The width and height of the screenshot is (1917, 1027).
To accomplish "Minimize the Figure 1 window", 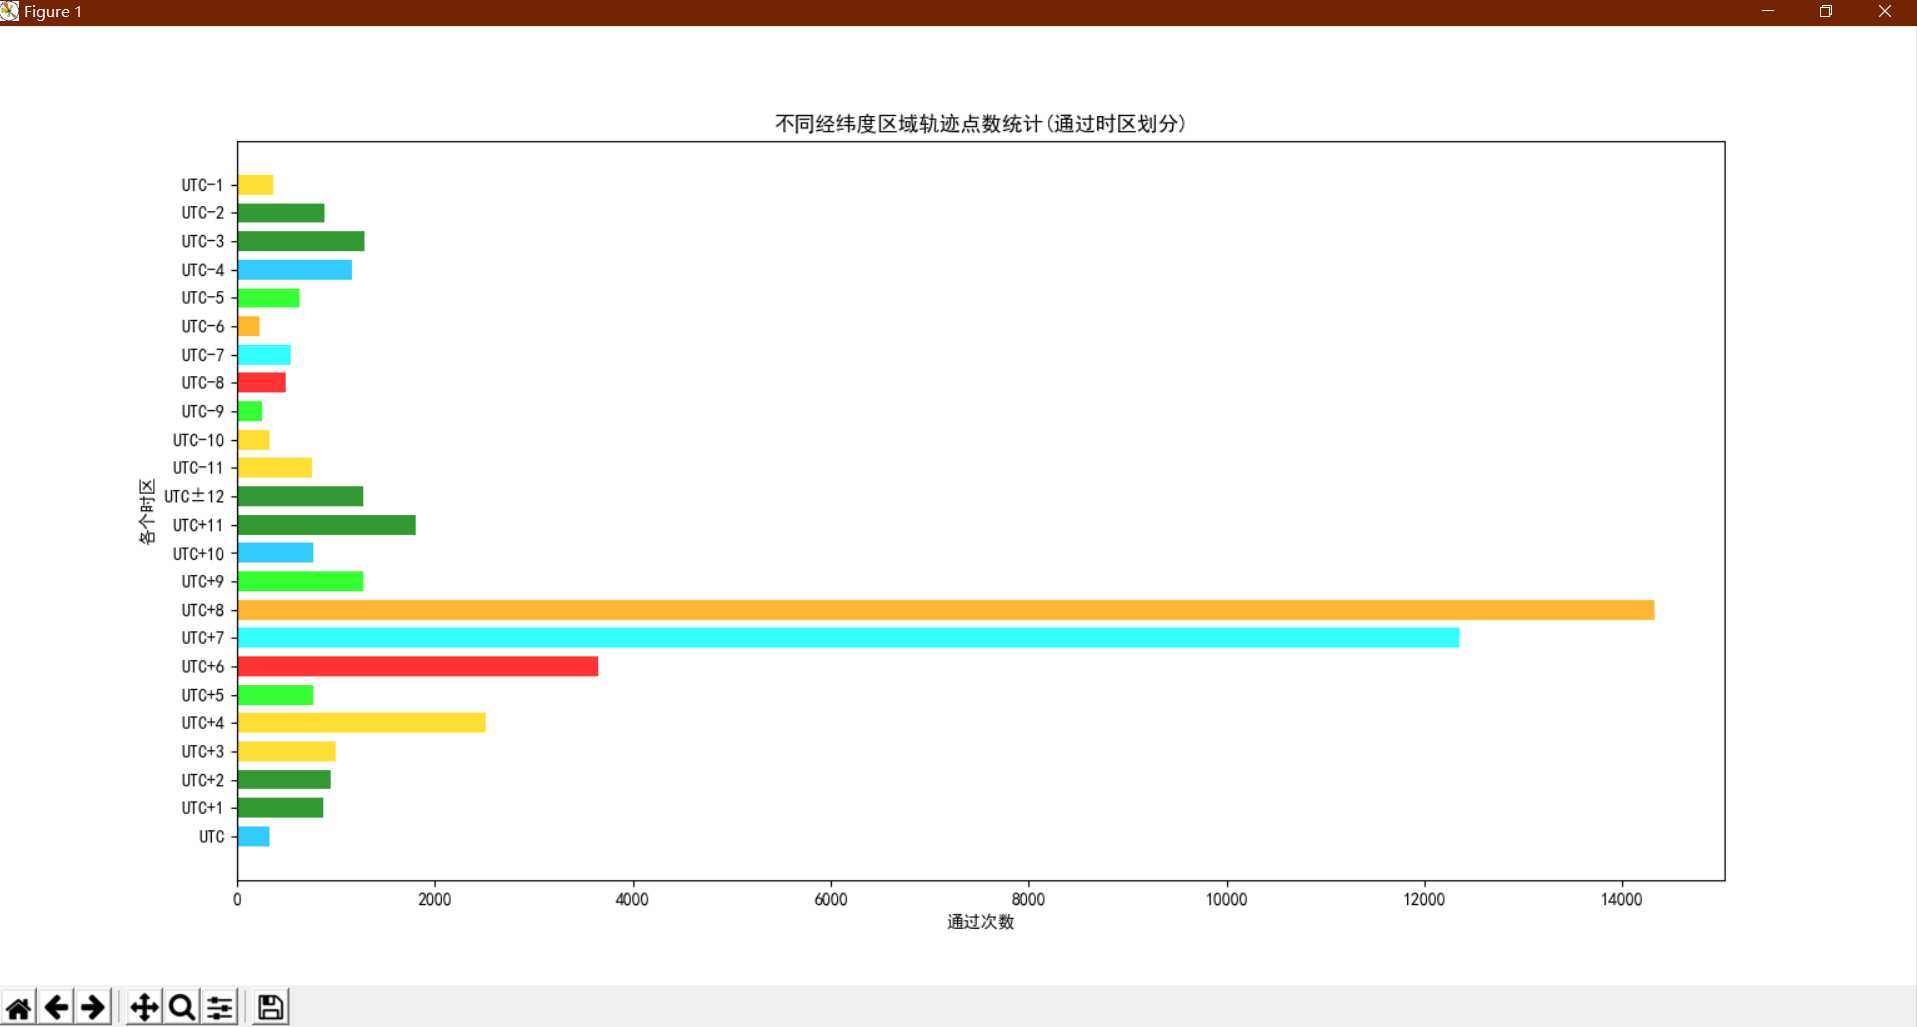I will coord(1768,11).
